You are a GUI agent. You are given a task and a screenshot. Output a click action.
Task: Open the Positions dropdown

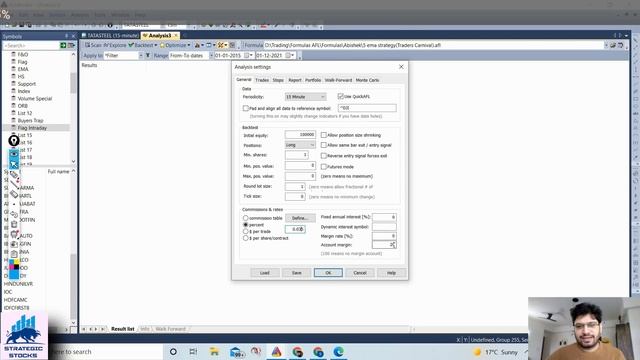pyautogui.click(x=300, y=145)
